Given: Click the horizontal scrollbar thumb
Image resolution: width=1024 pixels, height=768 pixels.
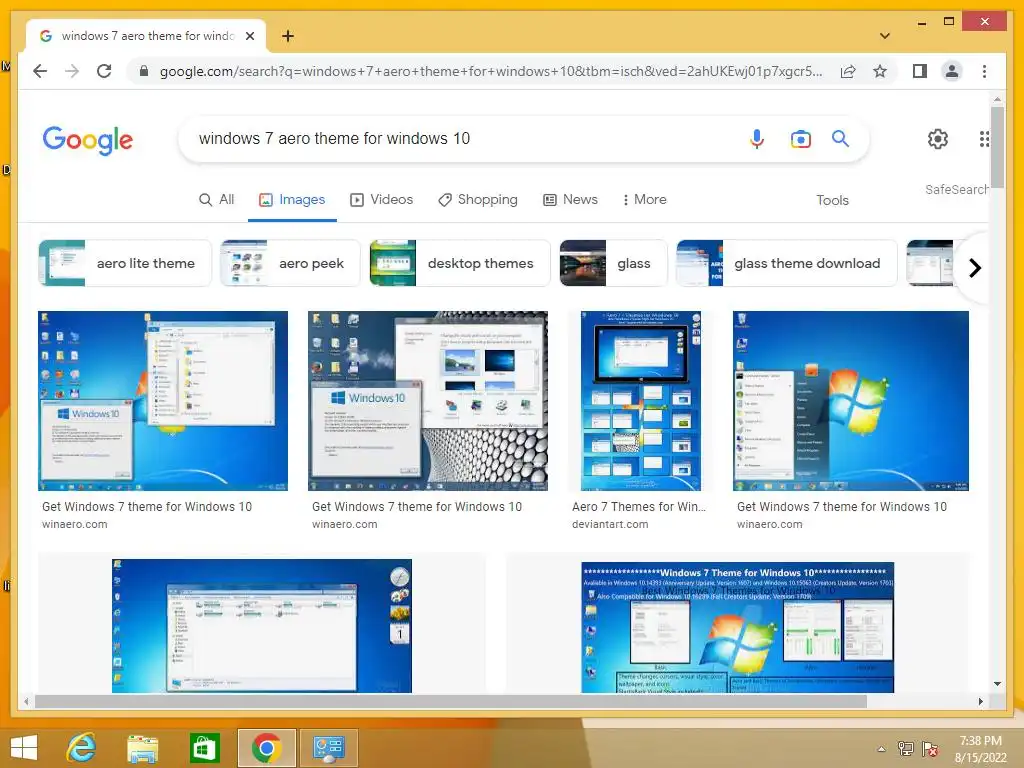Looking at the screenshot, I should (451, 701).
